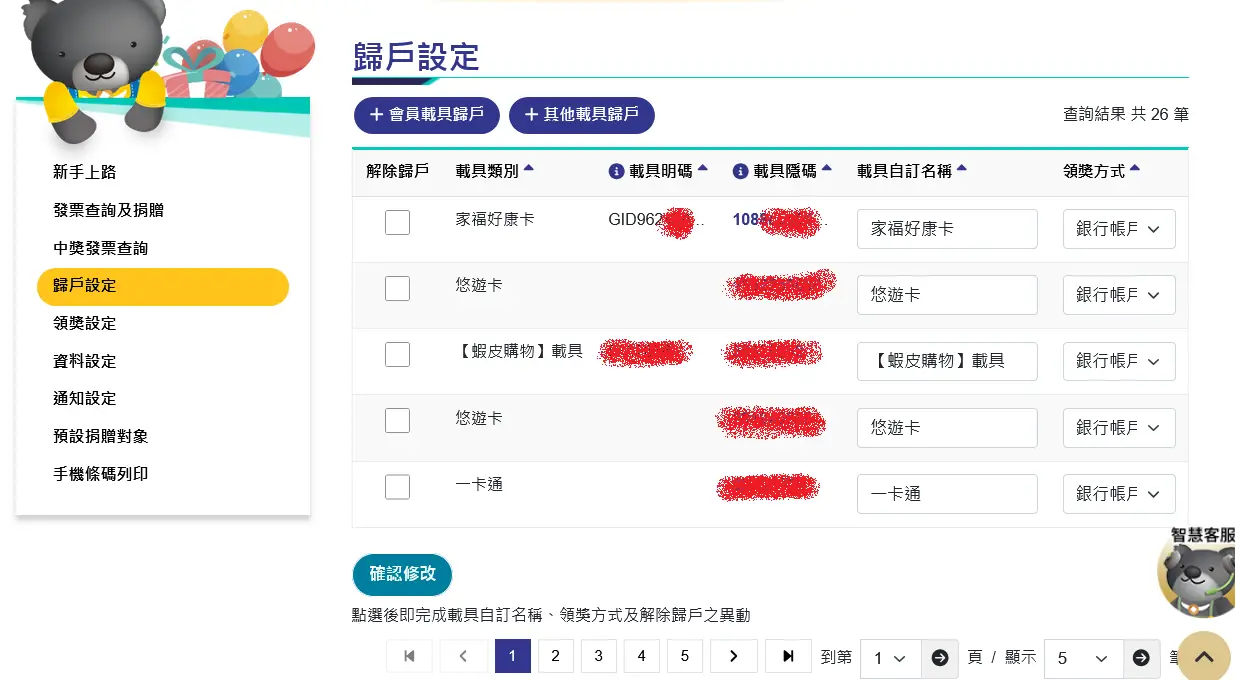Open 領獎方式 dropdown for 家福好康卡

(1118, 229)
